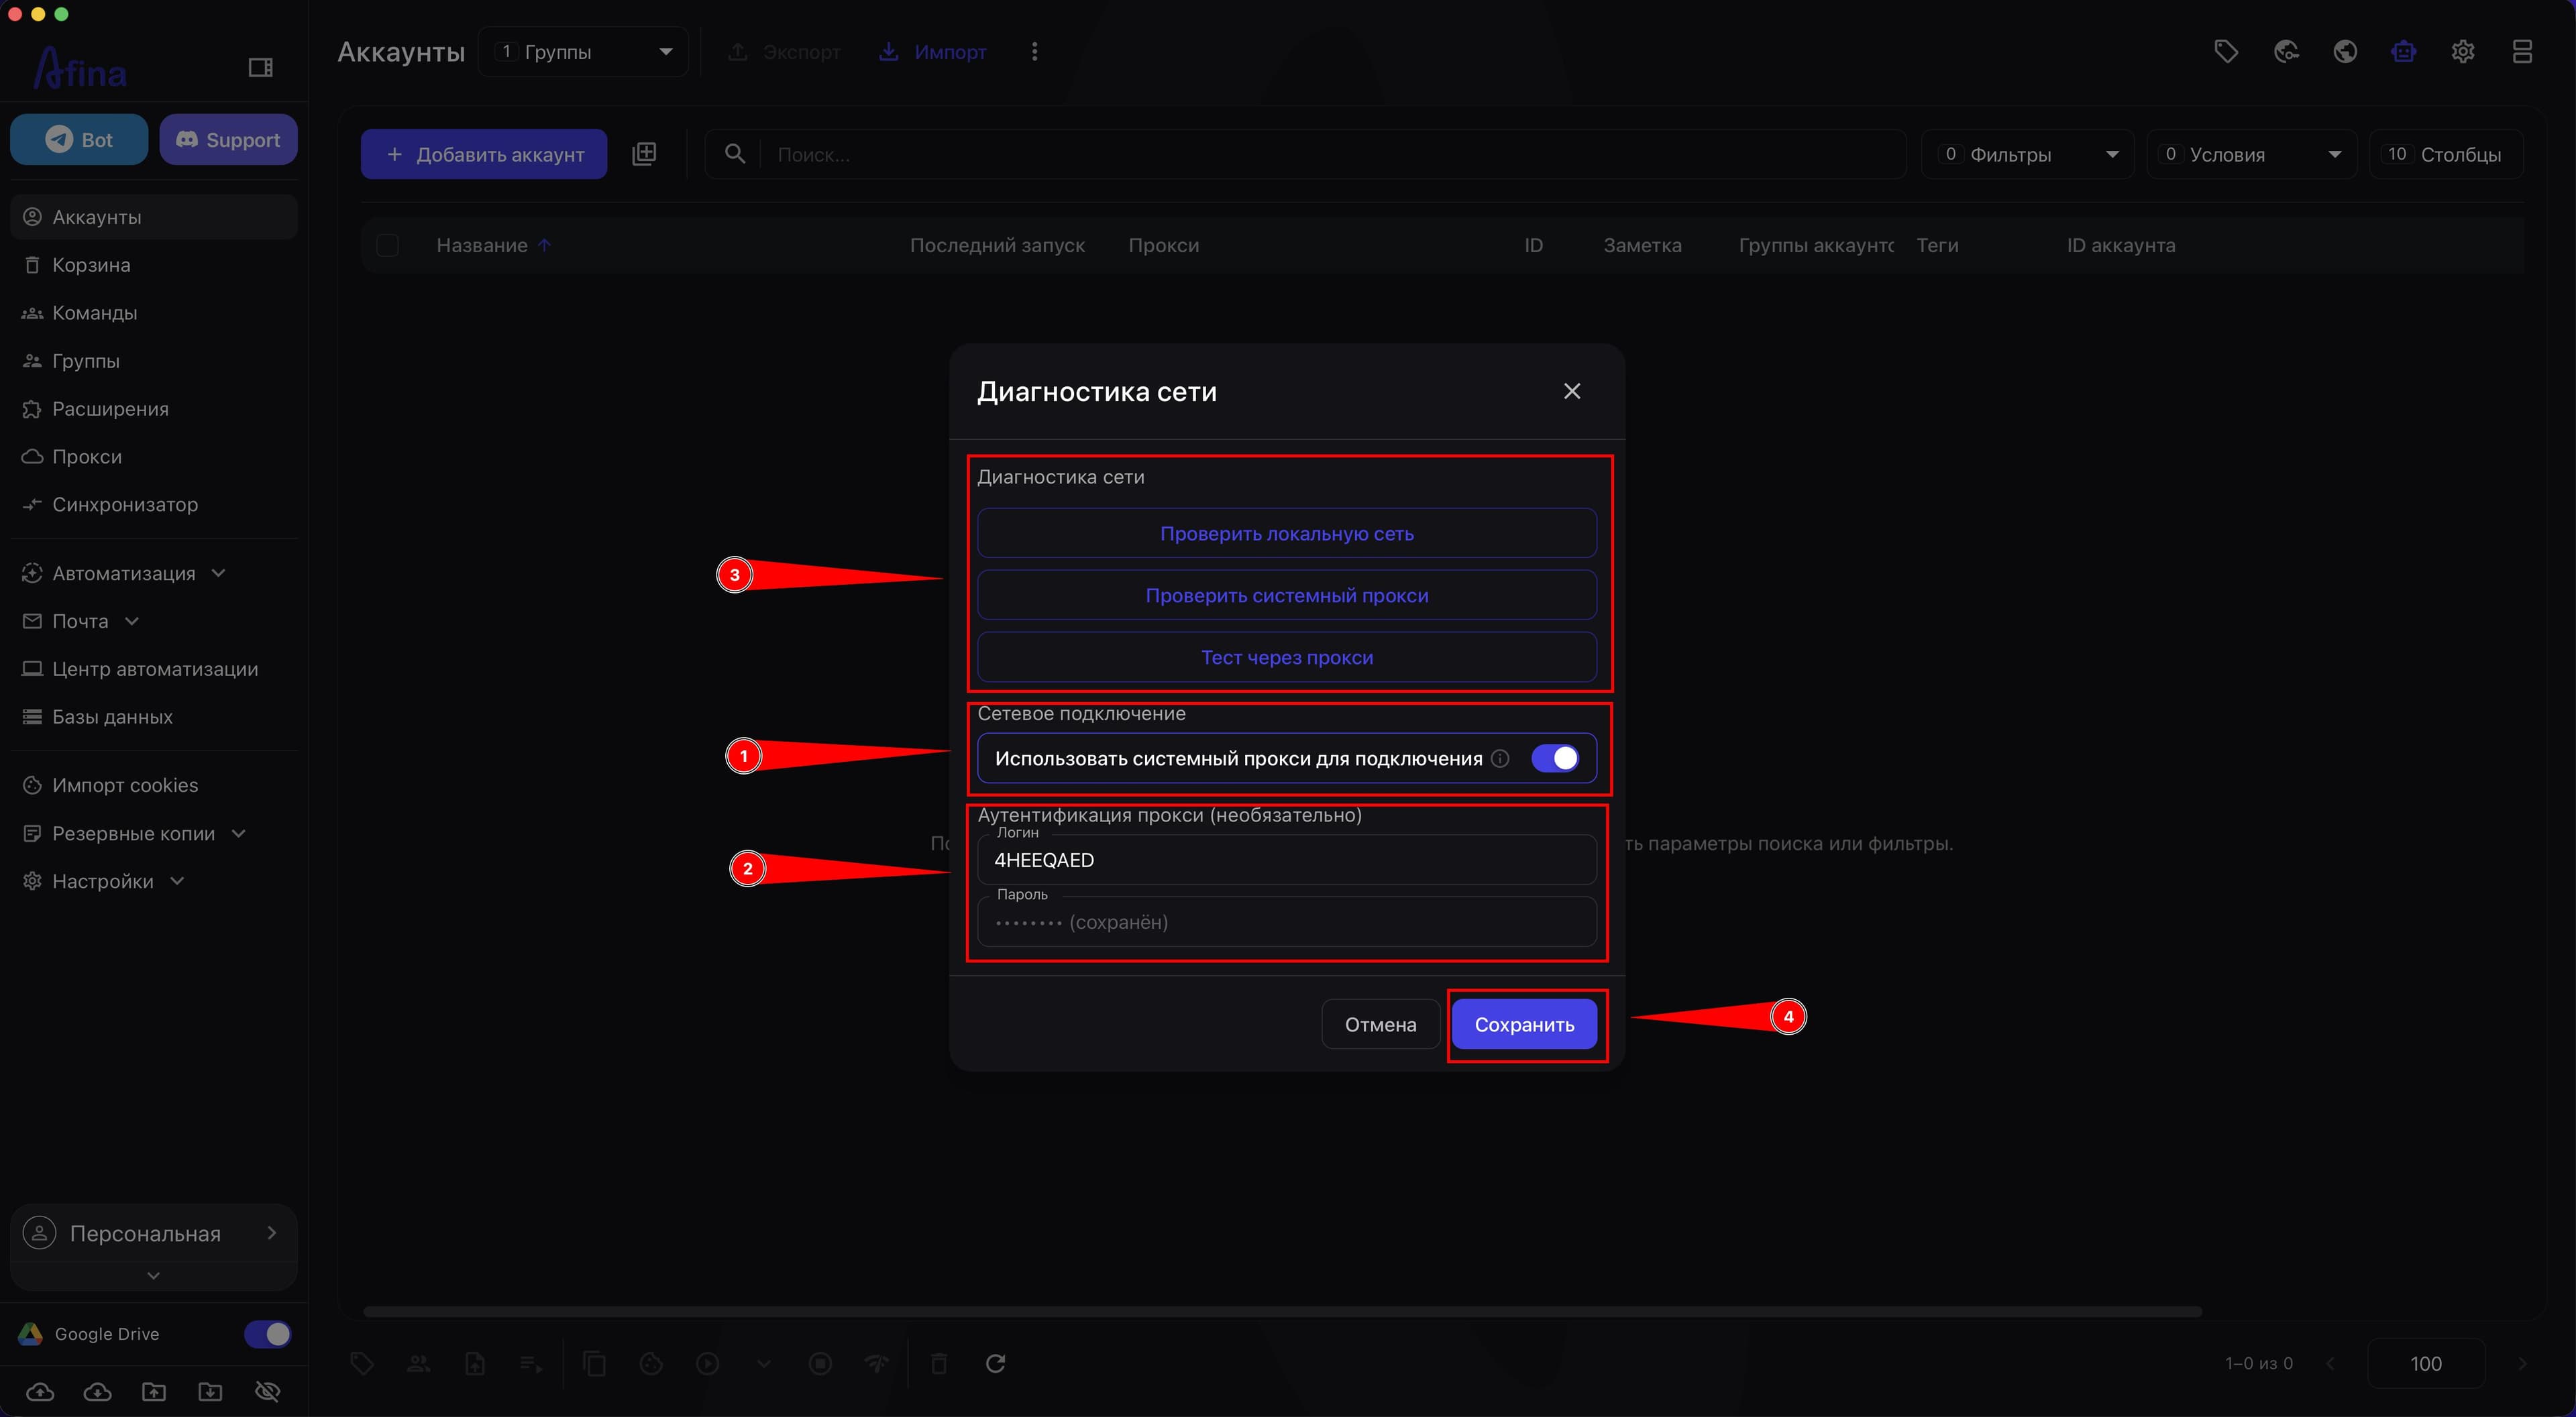The height and width of the screenshot is (1417, 2576).
Task: Disable the Google Drive toggle
Action: pos(268,1334)
